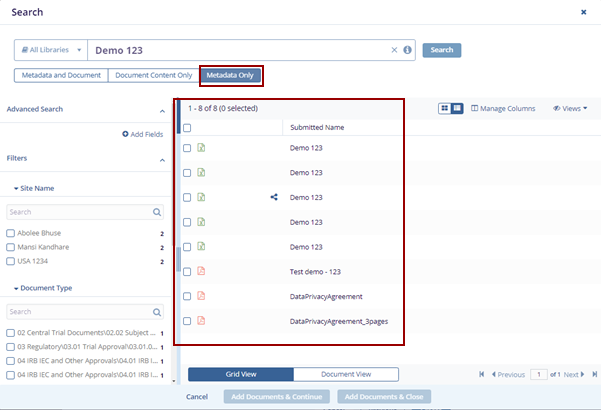Click the Document Type search magnifier icon
The image size is (601, 410).
point(157,312)
